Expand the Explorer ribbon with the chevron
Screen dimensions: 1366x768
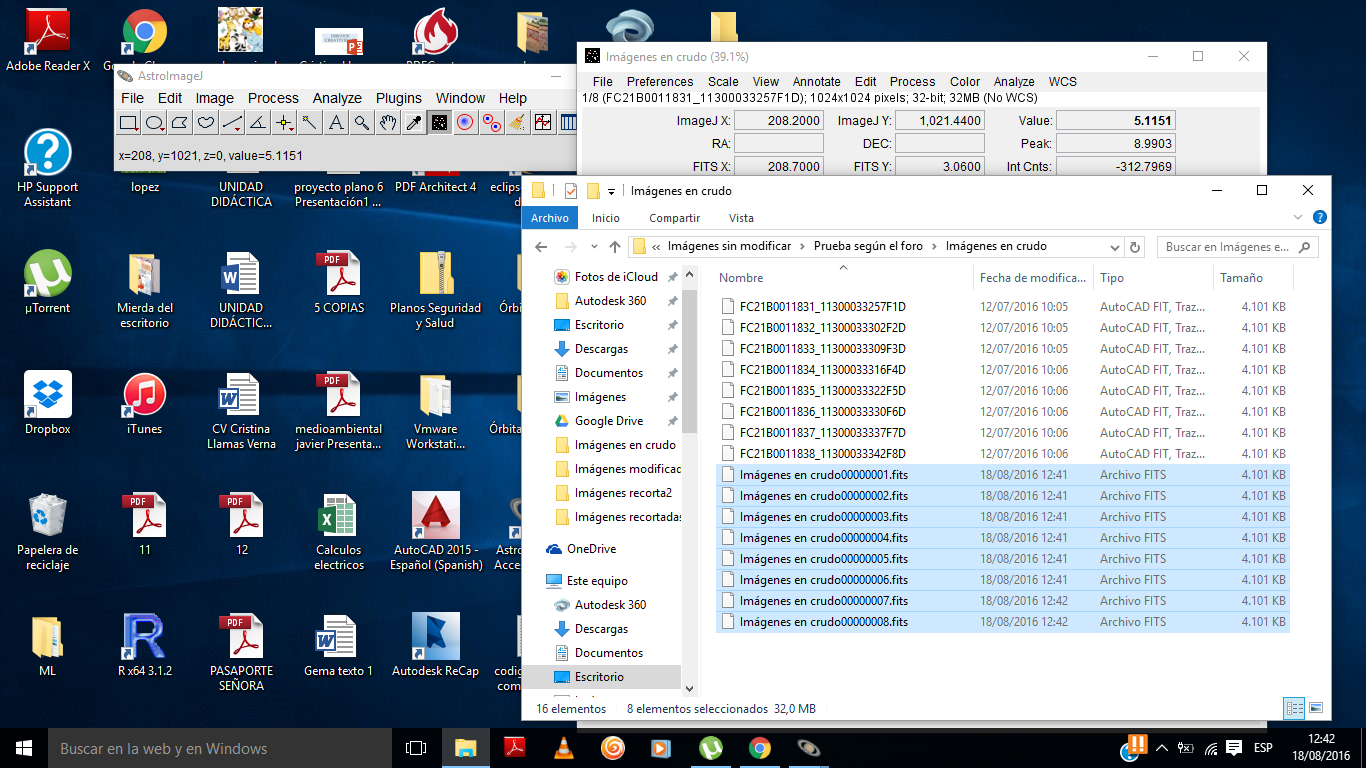pos(1298,217)
